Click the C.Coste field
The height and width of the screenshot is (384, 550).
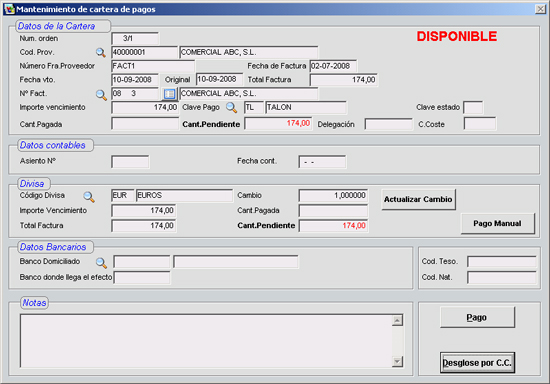479,124
